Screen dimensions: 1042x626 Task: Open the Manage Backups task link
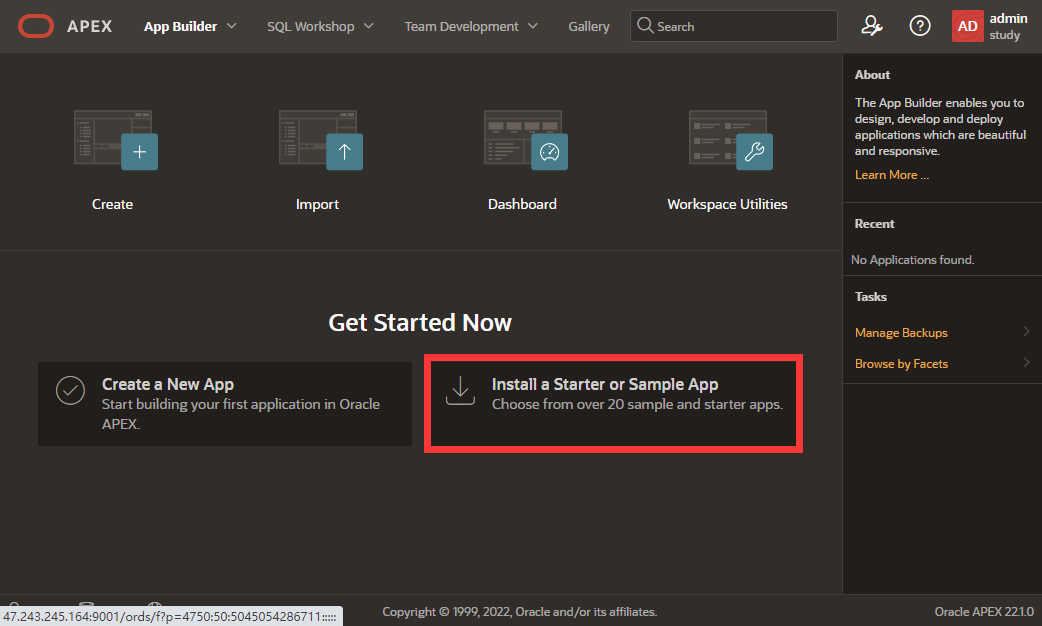coord(901,333)
